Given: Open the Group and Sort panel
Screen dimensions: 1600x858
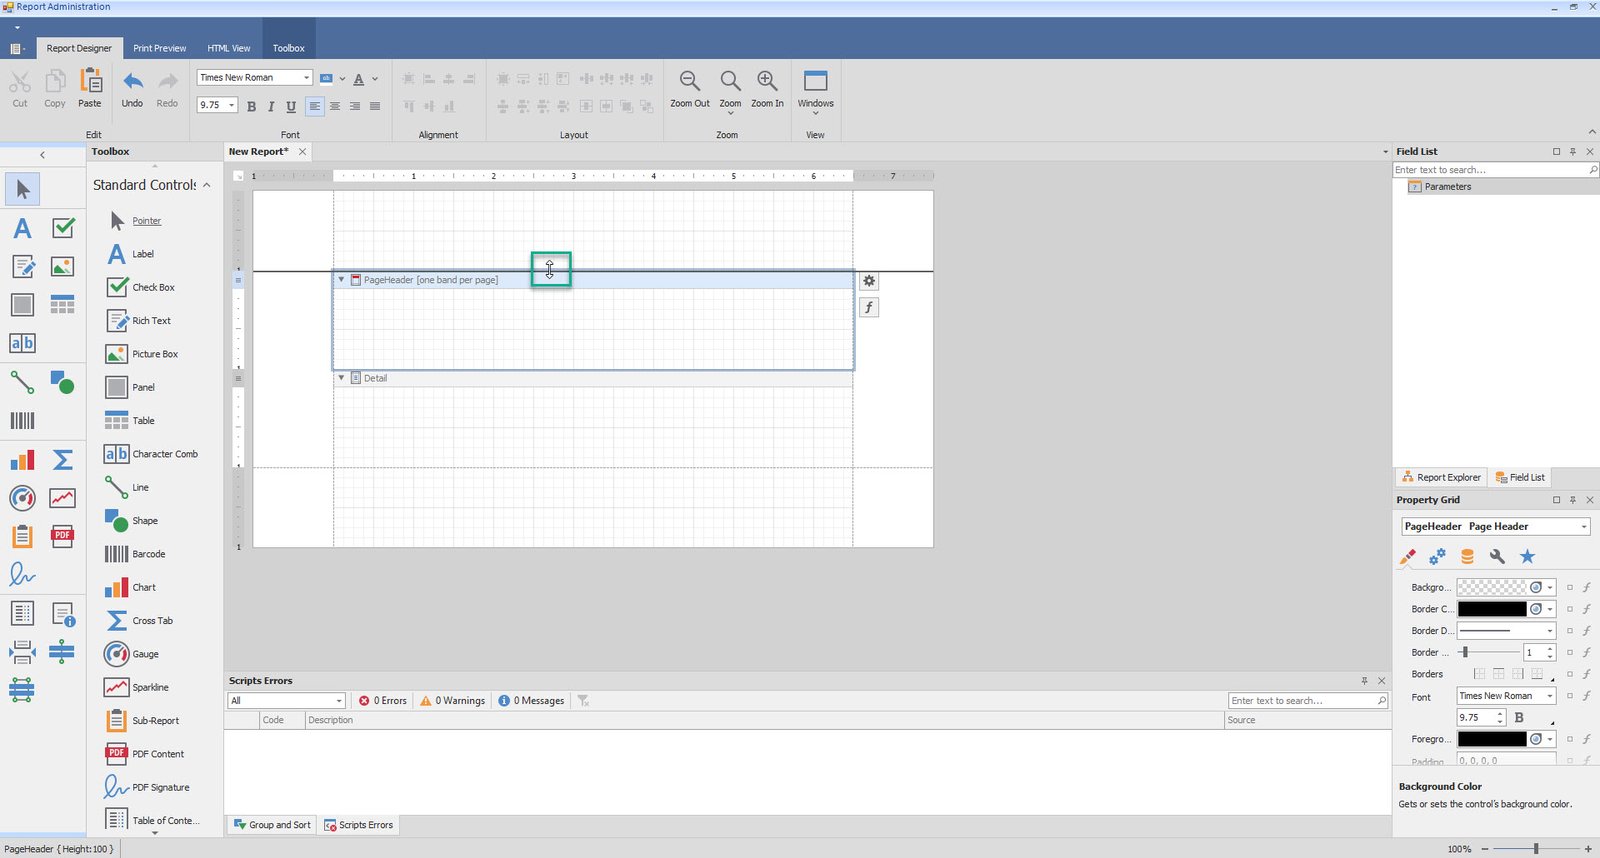Looking at the screenshot, I should 271,825.
